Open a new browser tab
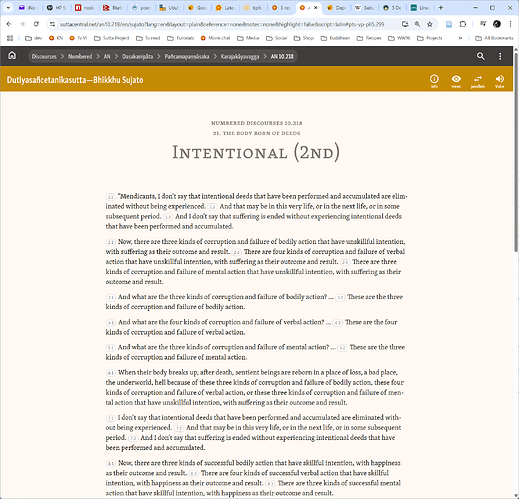This screenshot has height=499, width=519. [x=441, y=8]
